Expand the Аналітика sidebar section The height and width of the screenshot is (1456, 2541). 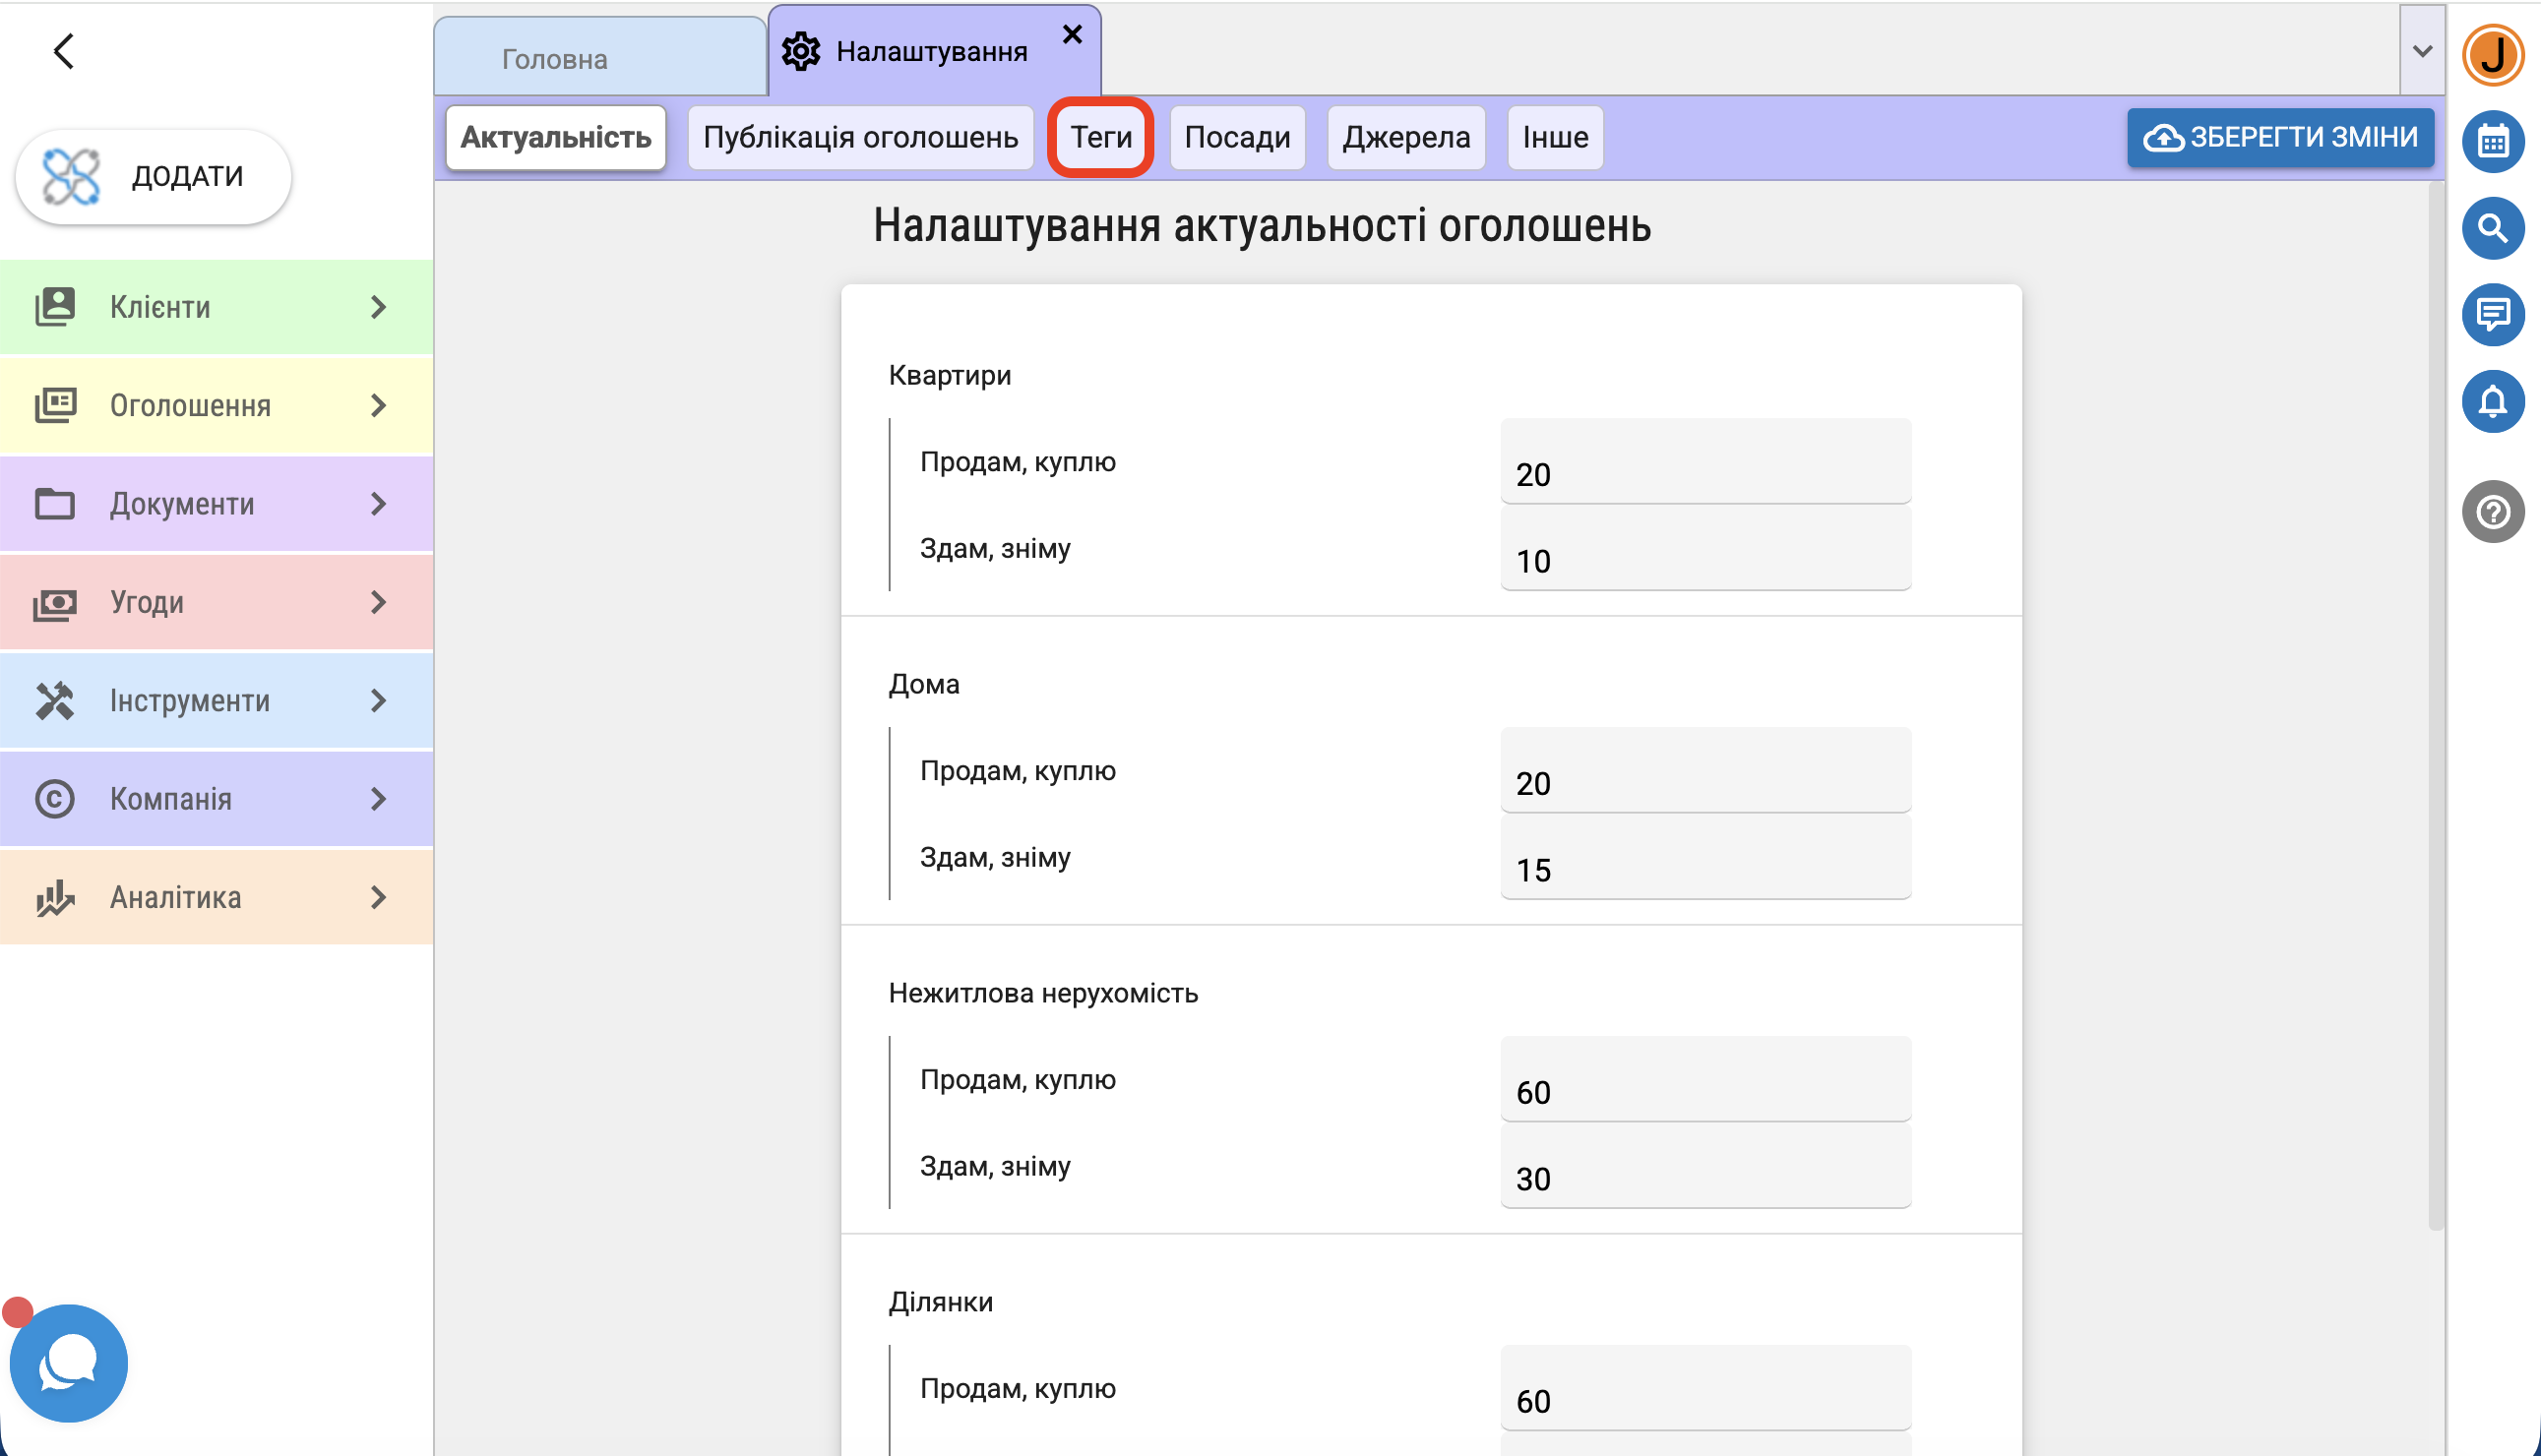[216, 897]
